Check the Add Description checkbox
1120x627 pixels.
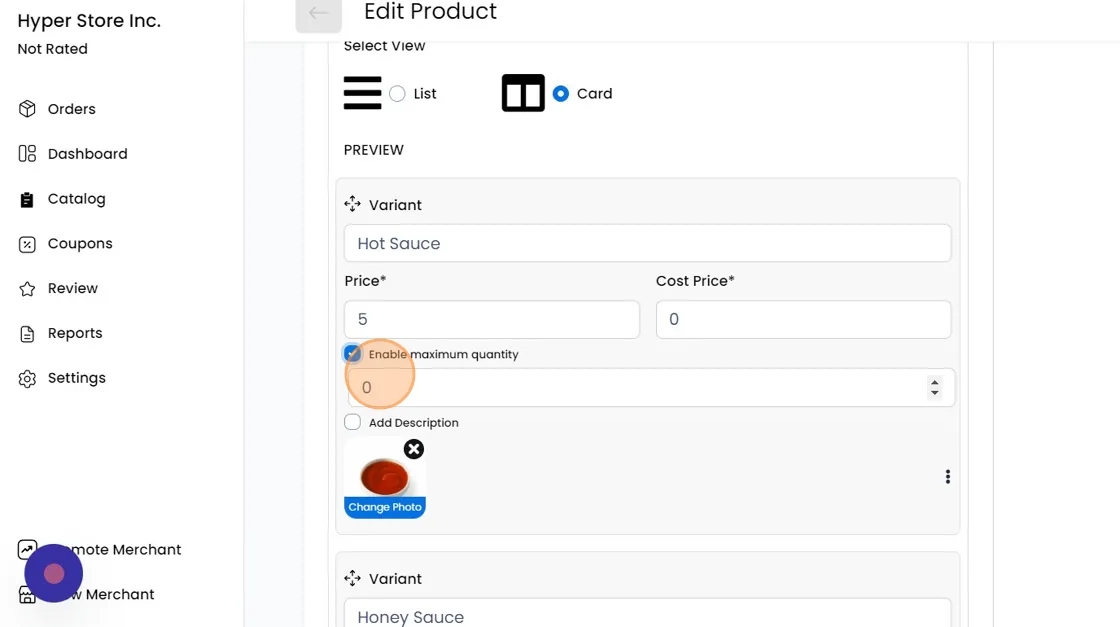(x=352, y=422)
